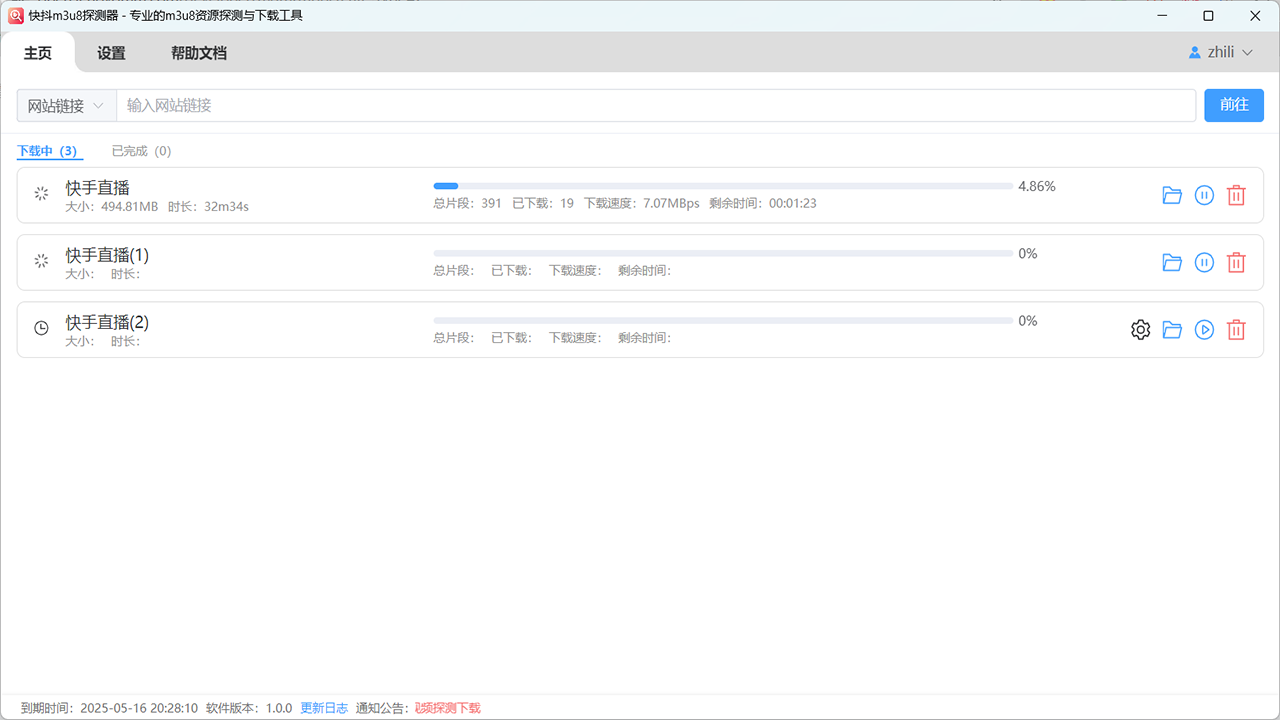The height and width of the screenshot is (720, 1280).
Task: Start the 快手直播(2) download
Action: 1204,329
